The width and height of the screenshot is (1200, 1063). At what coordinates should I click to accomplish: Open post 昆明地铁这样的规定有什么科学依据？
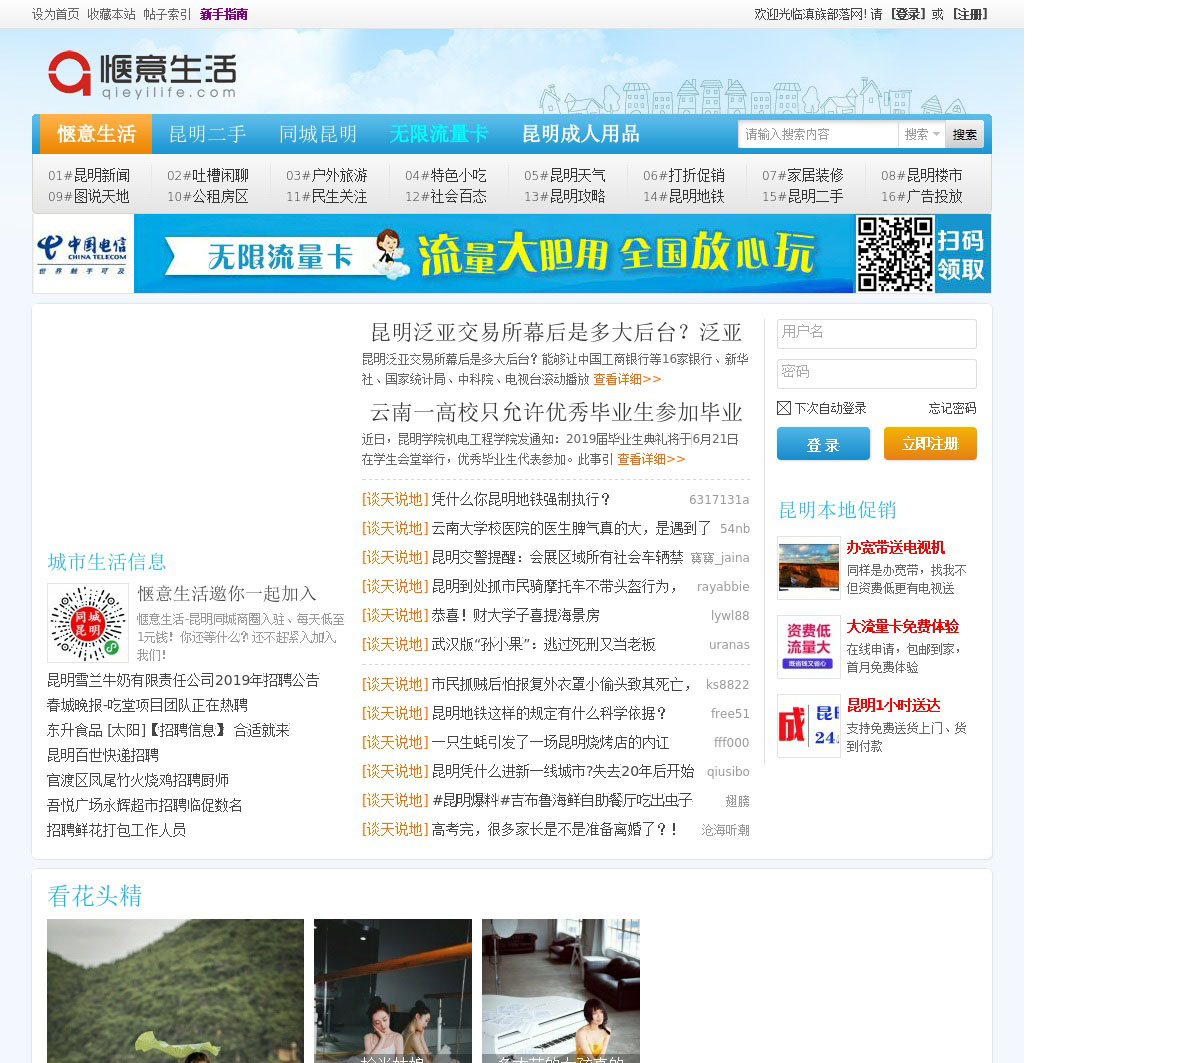click(x=549, y=713)
